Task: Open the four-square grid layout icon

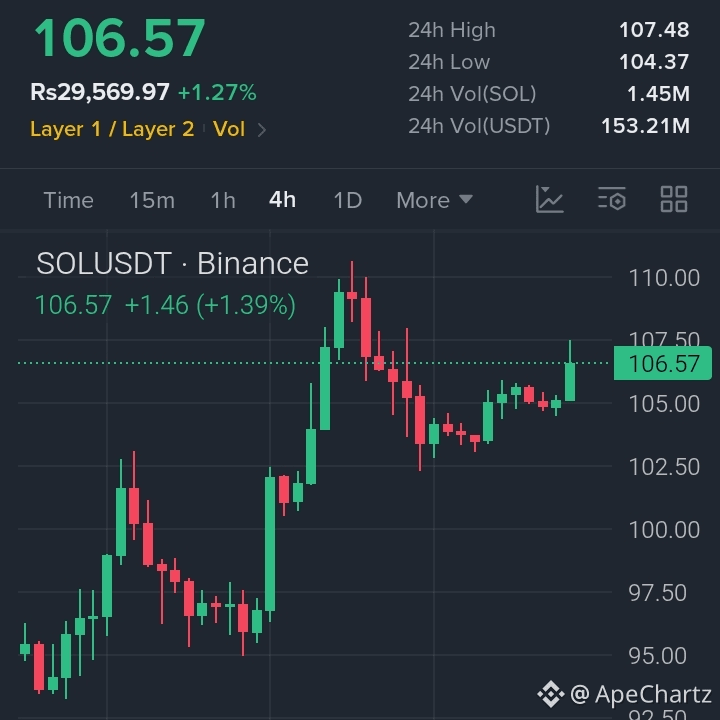Action: [674, 199]
